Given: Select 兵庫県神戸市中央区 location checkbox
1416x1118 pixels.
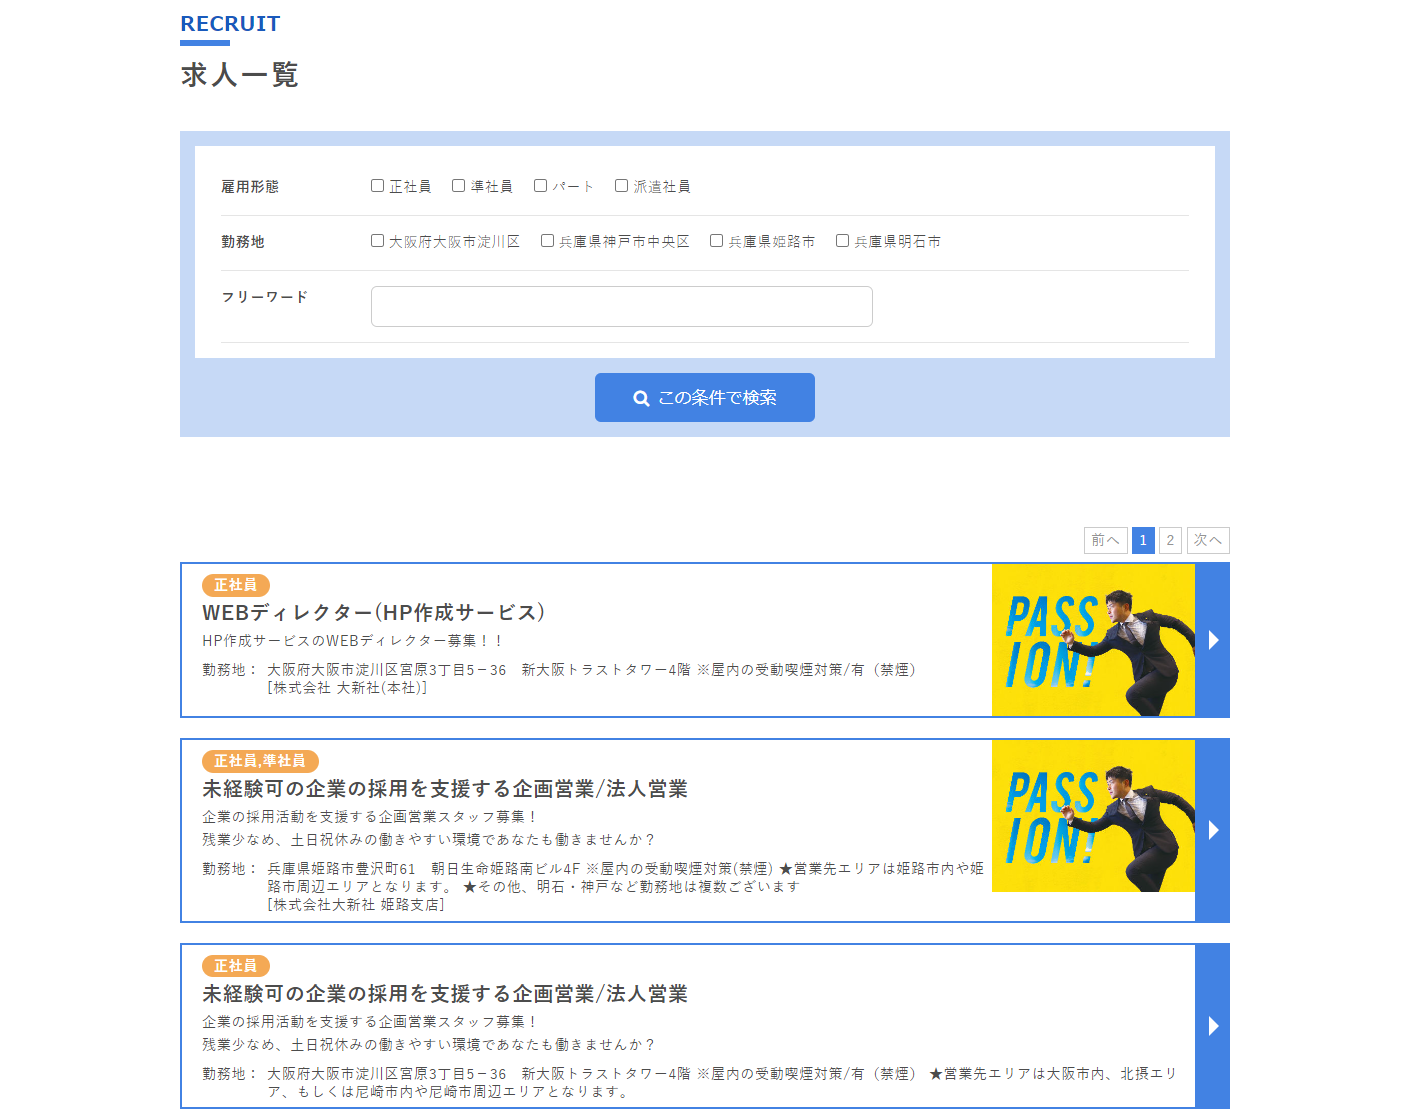Looking at the screenshot, I should click(x=548, y=241).
